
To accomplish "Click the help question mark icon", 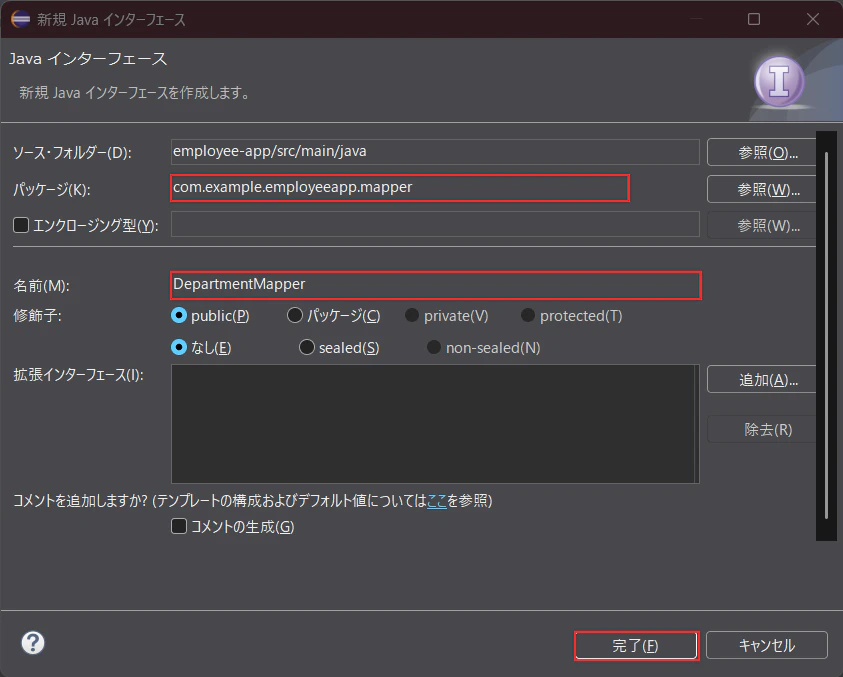I will point(33,643).
